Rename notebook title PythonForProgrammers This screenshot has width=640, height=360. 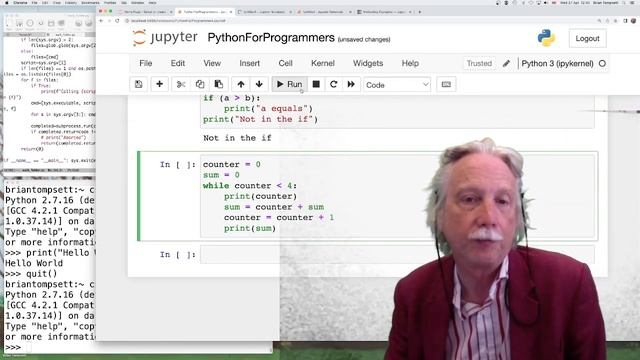point(271,38)
